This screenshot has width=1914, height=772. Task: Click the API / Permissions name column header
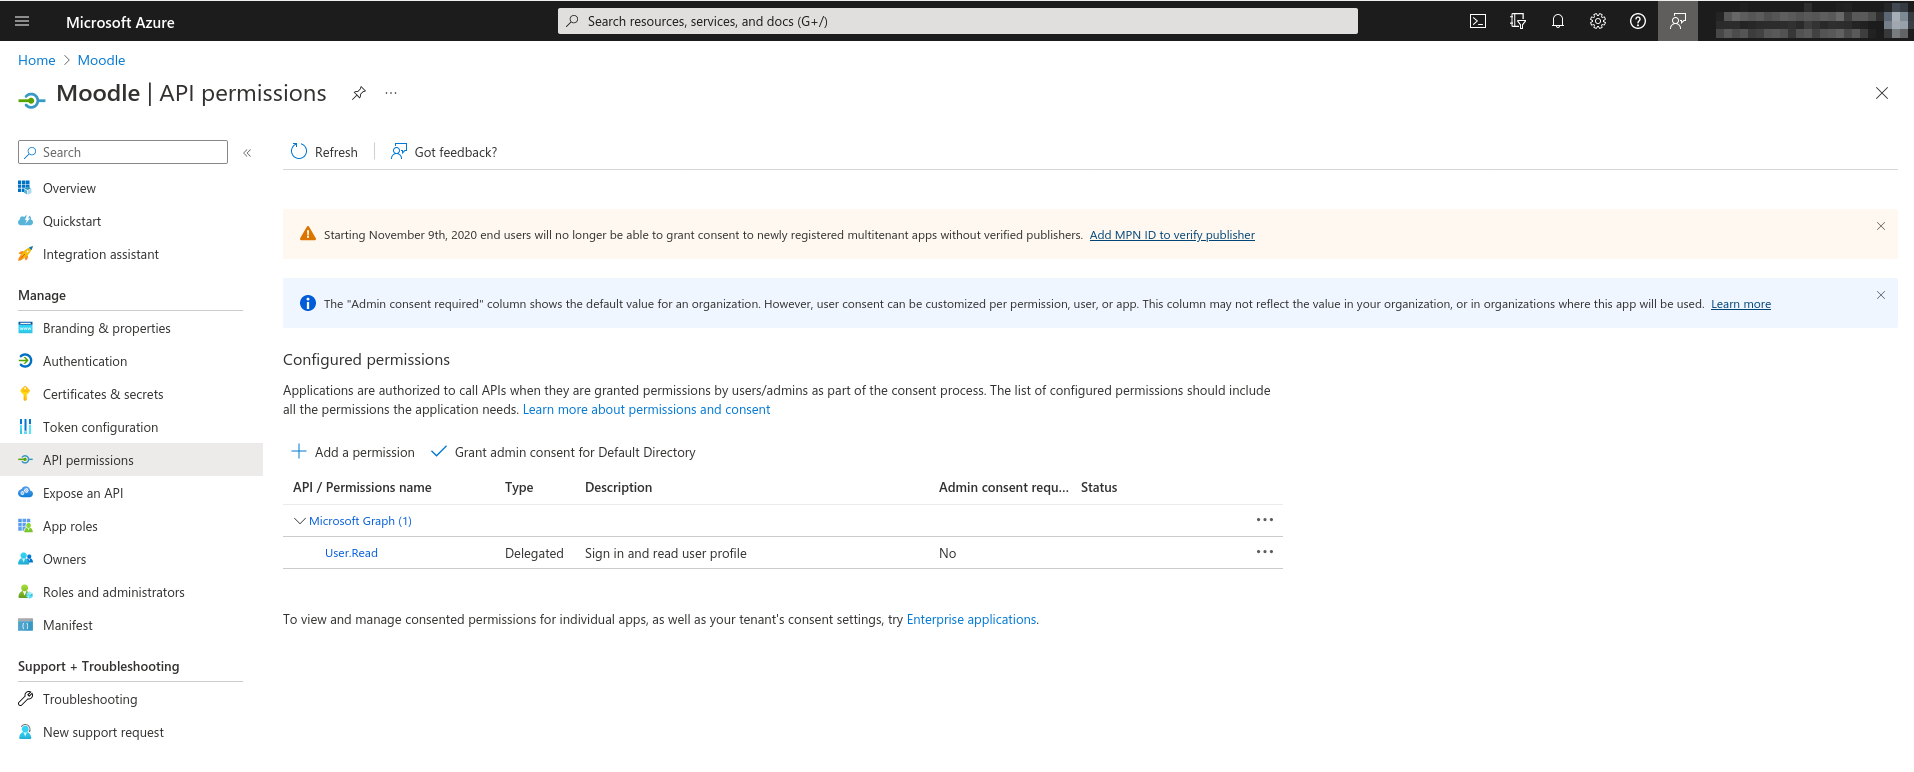(x=362, y=487)
